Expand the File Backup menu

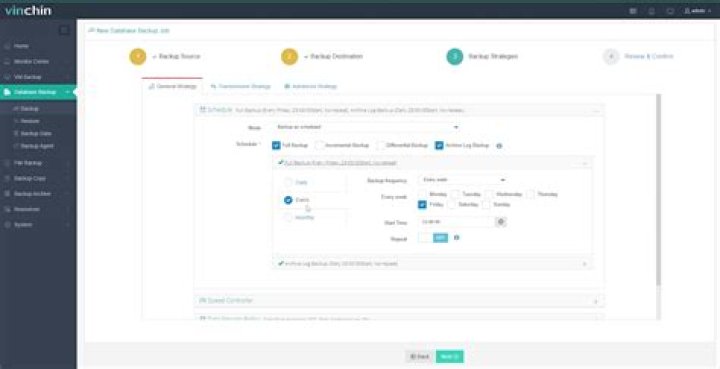point(38,163)
